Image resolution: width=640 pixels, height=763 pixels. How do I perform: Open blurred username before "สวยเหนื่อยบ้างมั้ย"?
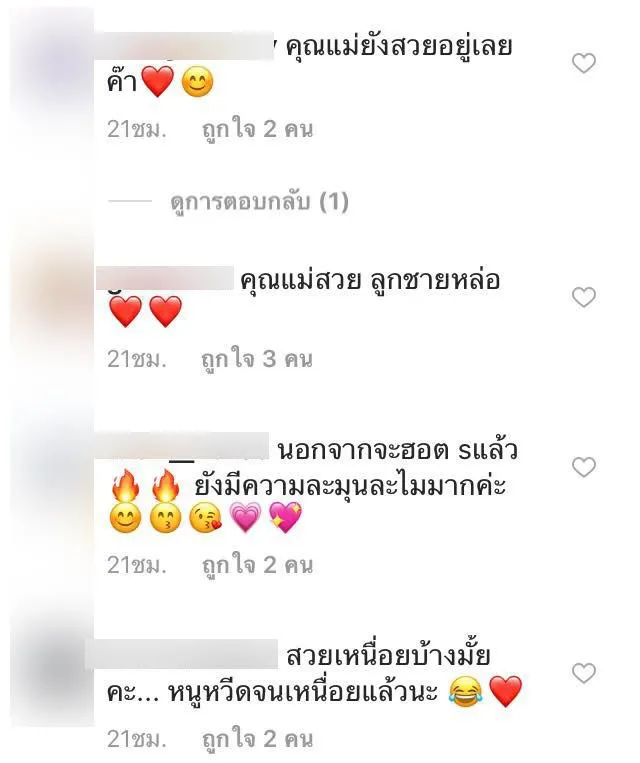182,654
